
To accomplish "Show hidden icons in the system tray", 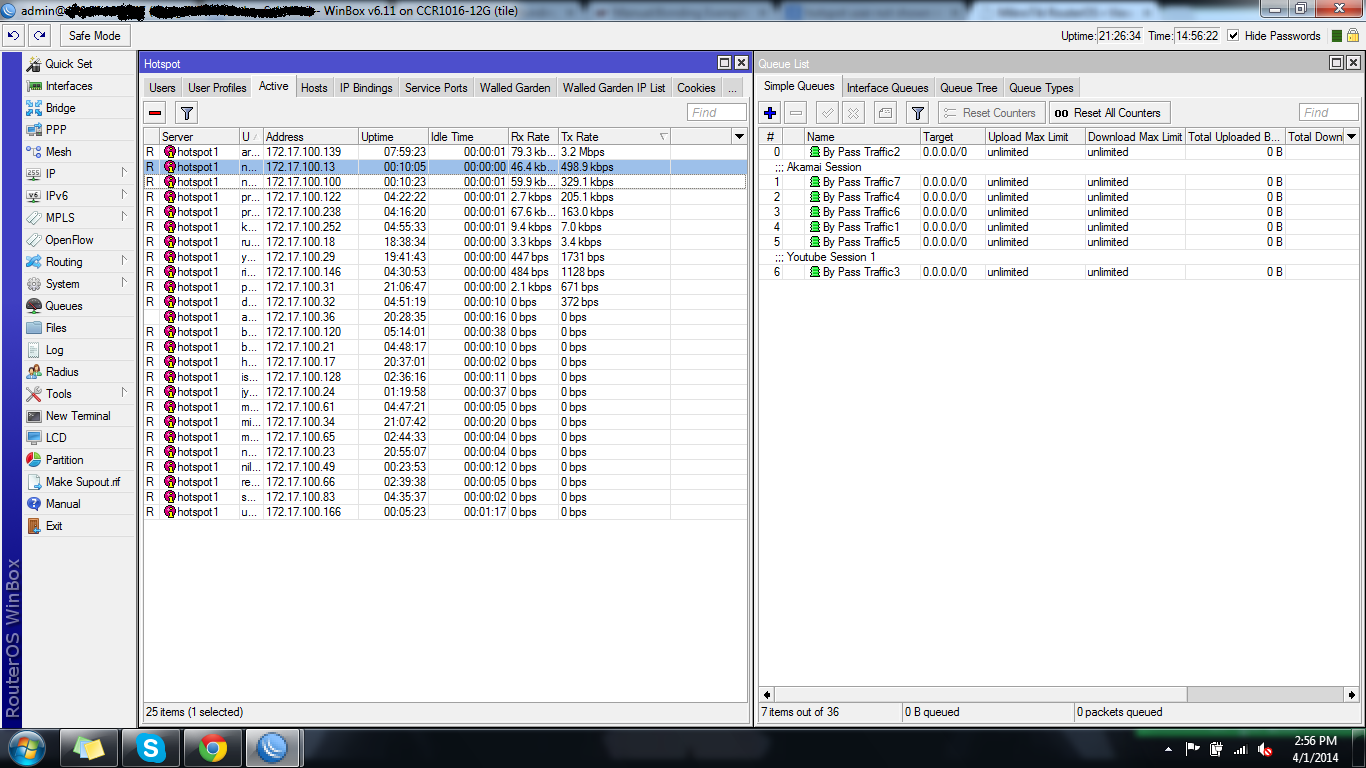I will [1168, 749].
